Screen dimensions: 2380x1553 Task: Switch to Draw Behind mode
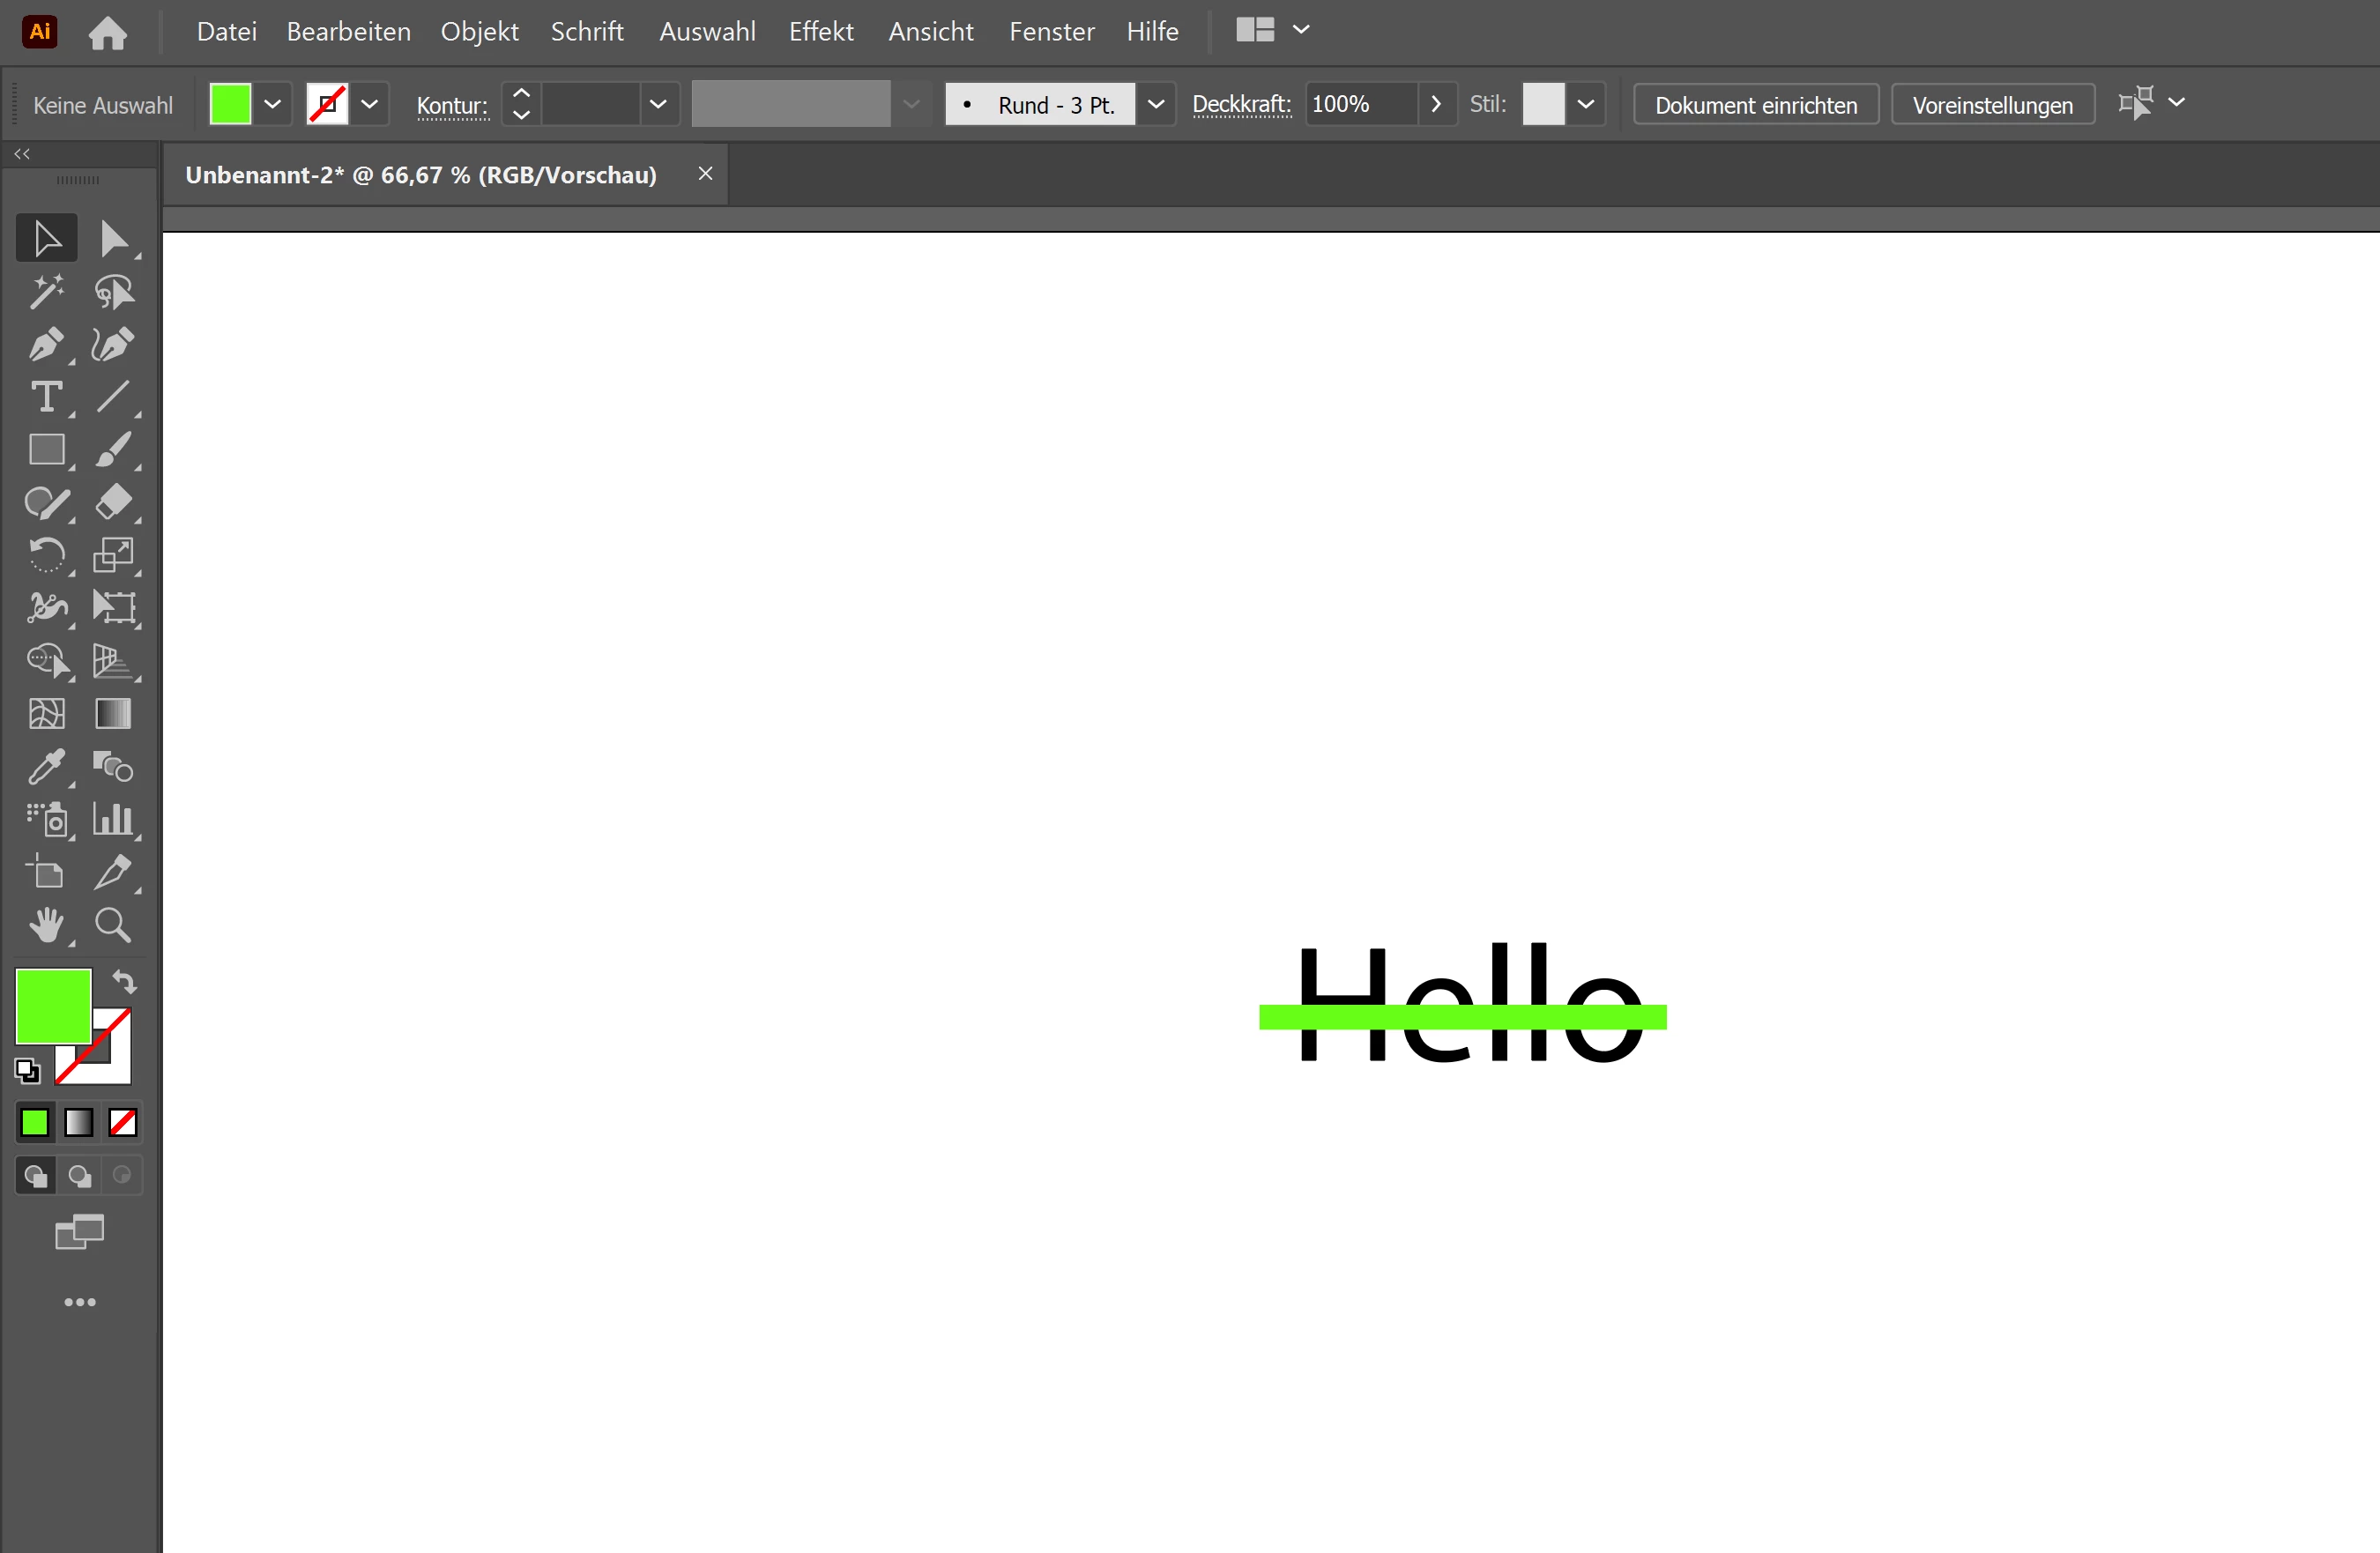(79, 1176)
